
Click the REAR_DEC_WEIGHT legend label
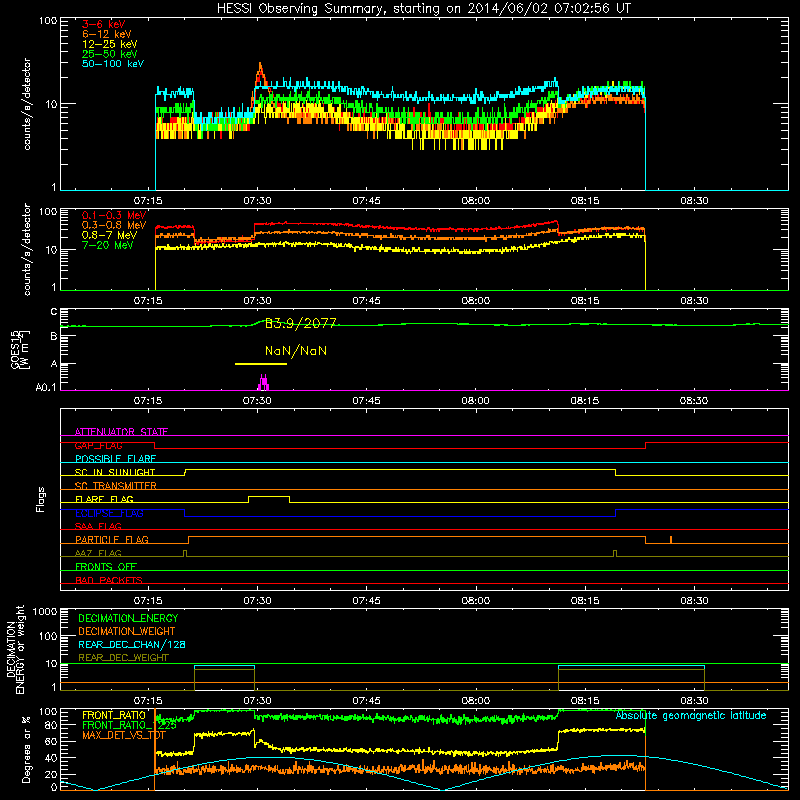[x=123, y=658]
